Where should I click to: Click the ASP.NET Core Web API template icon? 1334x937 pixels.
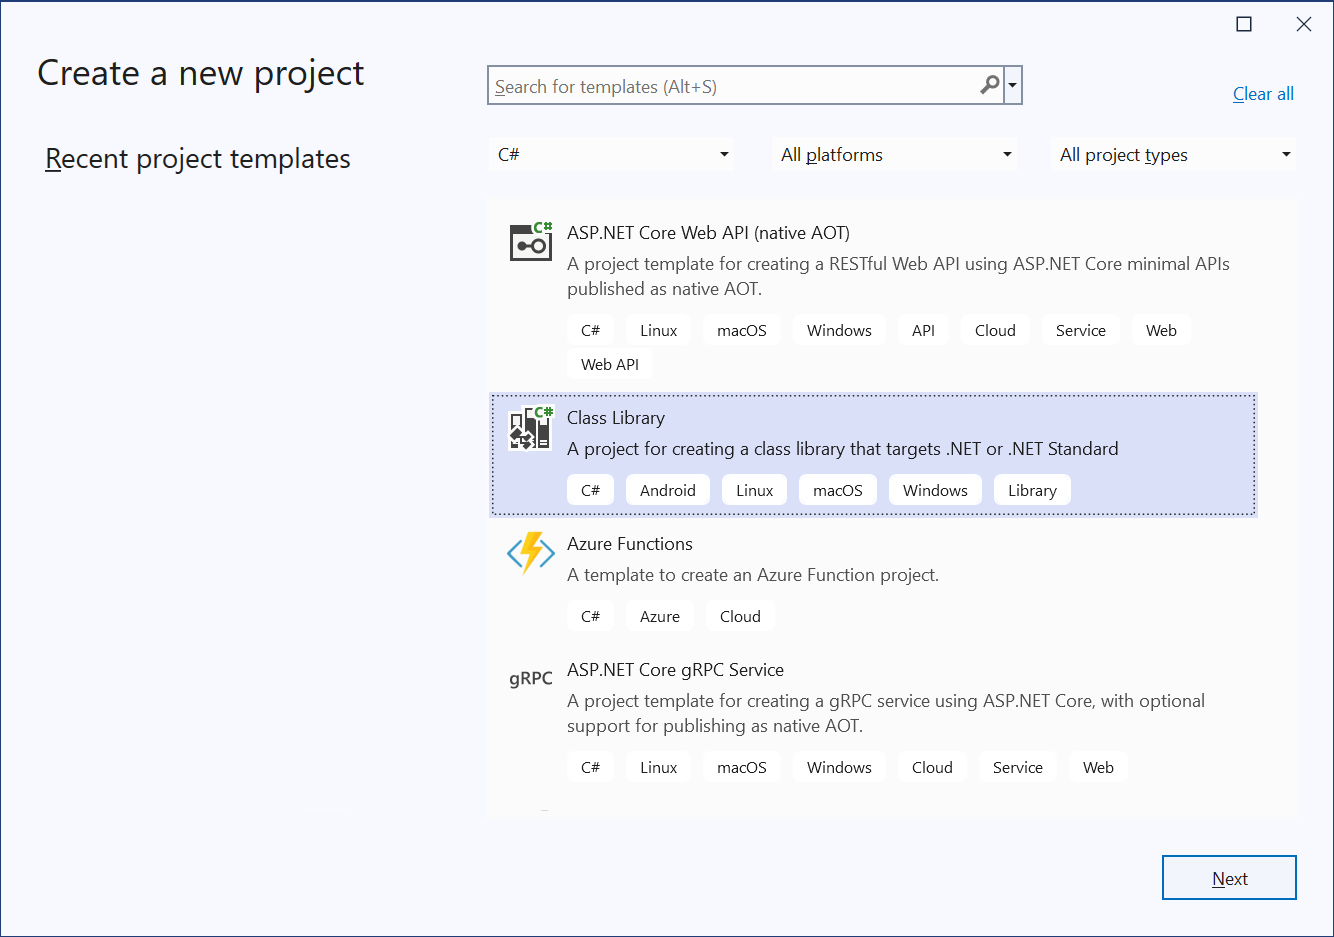(531, 241)
